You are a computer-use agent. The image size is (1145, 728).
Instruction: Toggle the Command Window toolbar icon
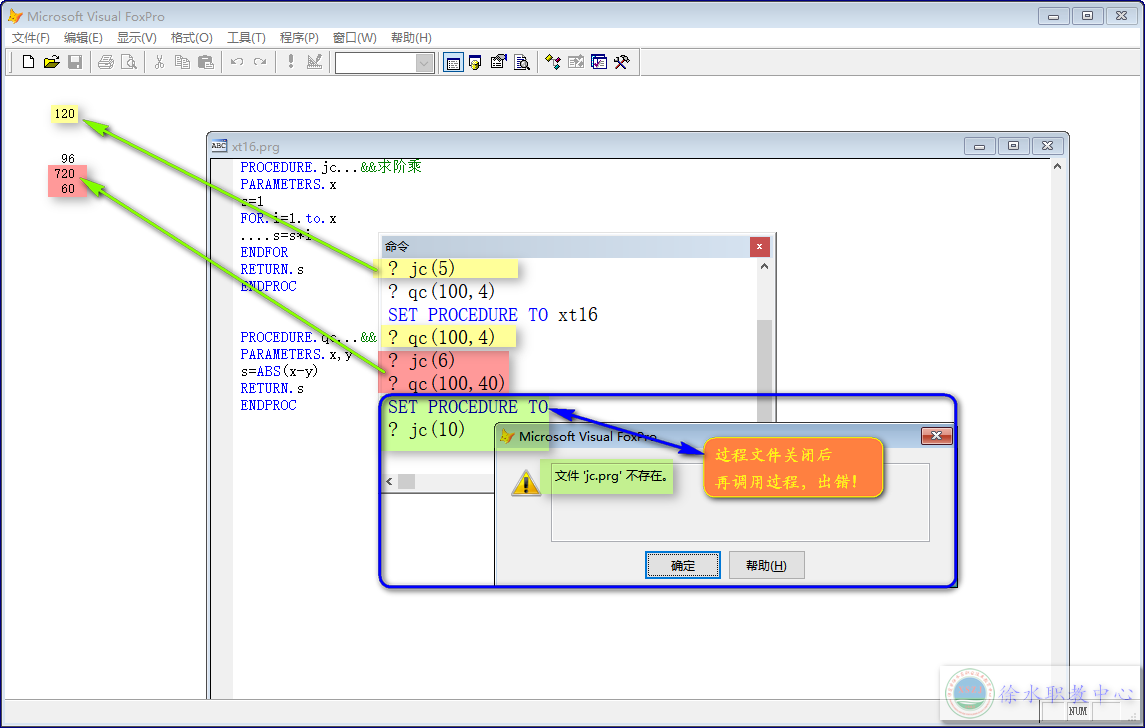tap(453, 63)
